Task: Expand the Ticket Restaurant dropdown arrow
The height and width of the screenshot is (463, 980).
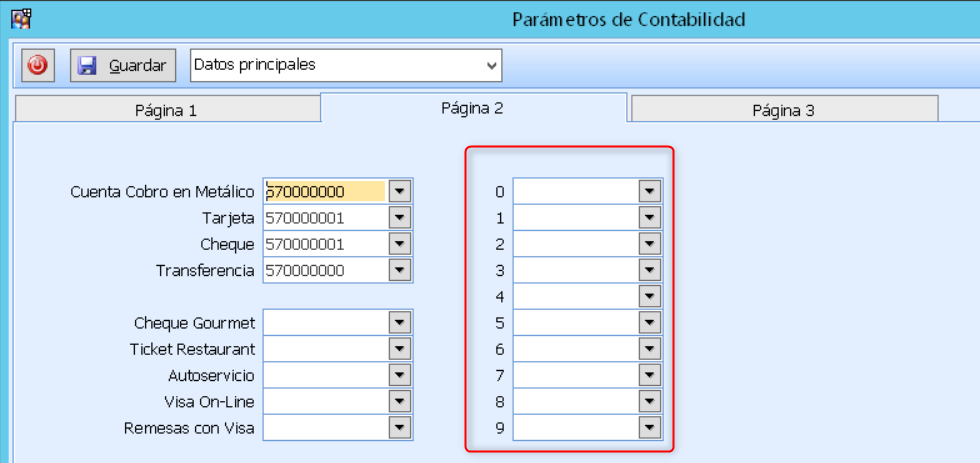Action: point(400,349)
